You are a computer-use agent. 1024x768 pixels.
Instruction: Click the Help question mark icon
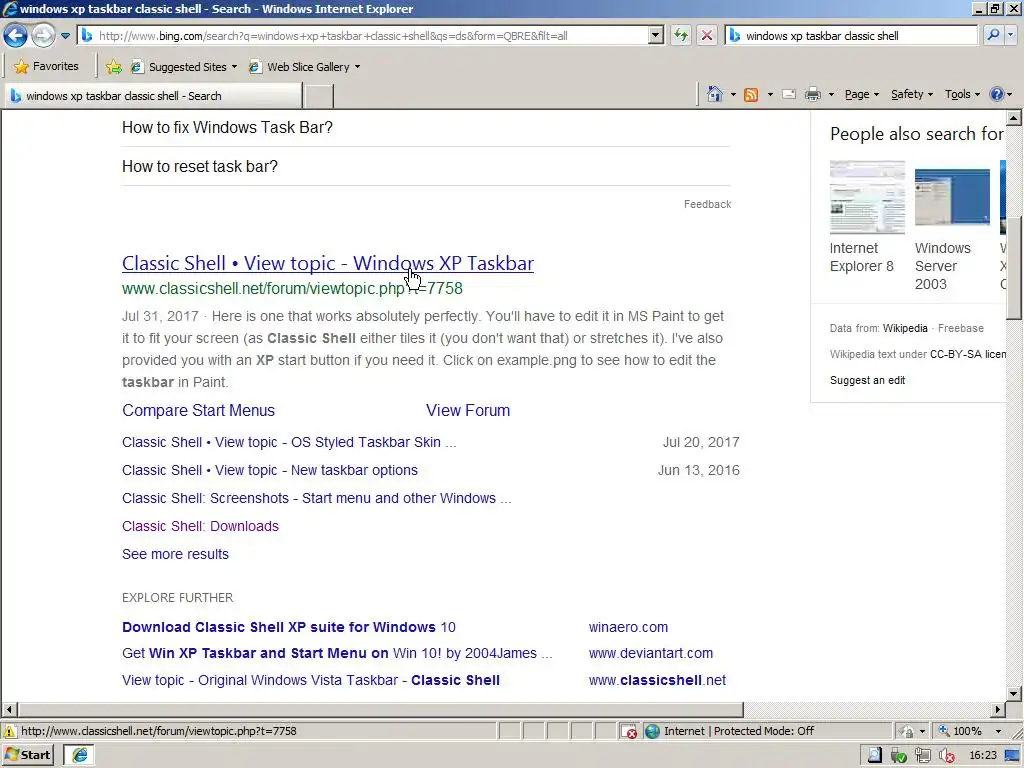[997, 95]
